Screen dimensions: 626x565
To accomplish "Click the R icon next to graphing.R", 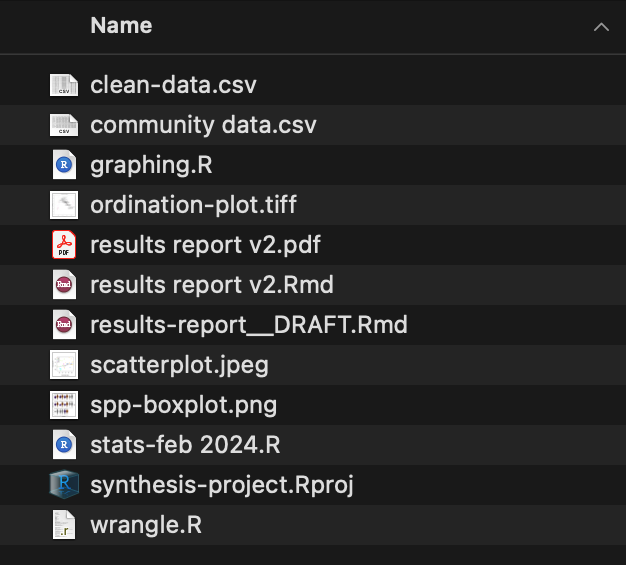I will (x=64, y=165).
